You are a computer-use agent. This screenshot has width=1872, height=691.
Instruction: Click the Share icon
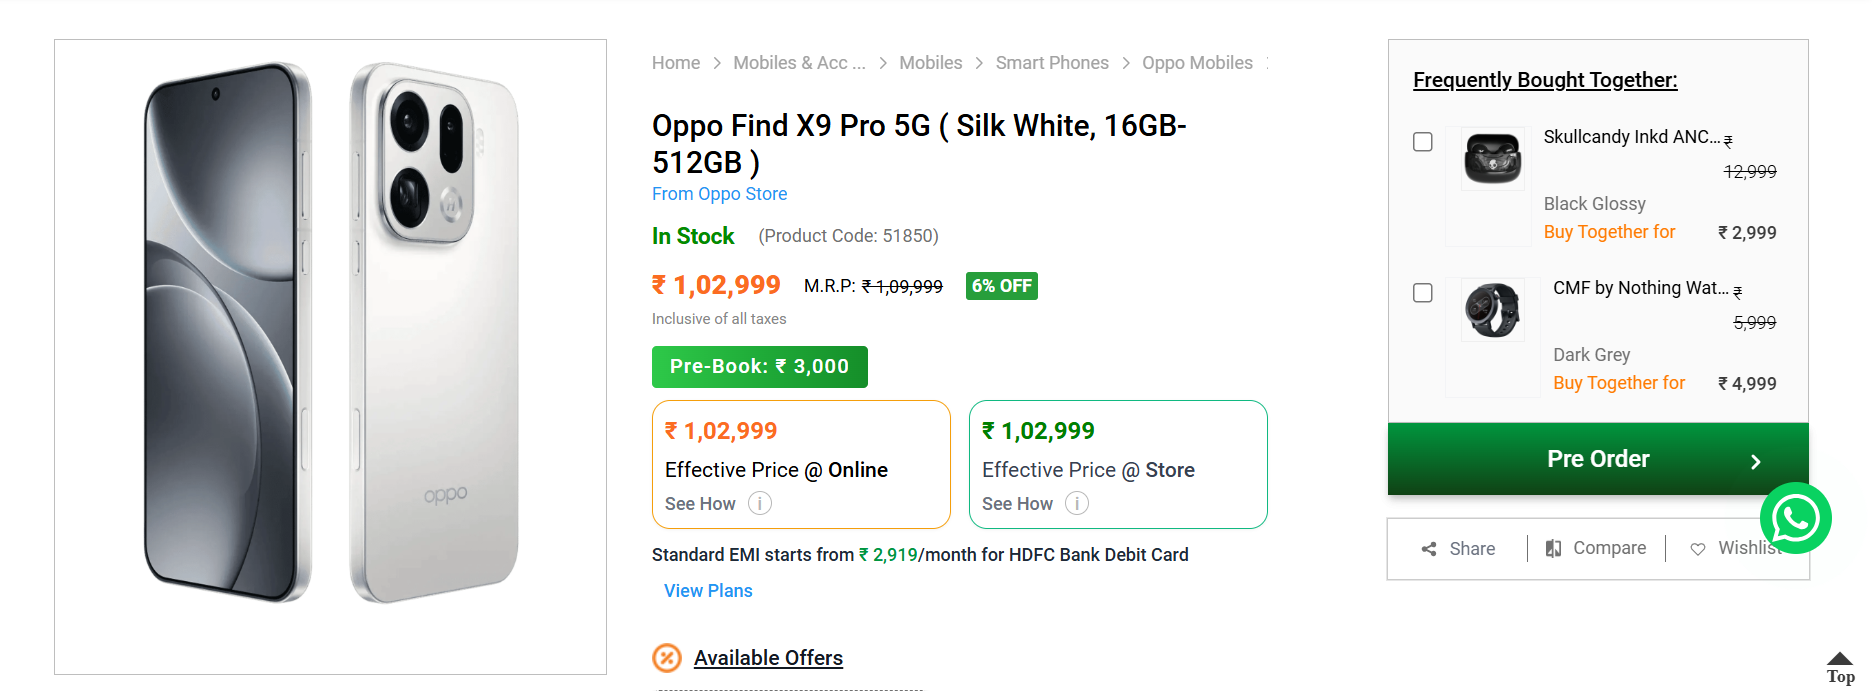[x=1429, y=549]
